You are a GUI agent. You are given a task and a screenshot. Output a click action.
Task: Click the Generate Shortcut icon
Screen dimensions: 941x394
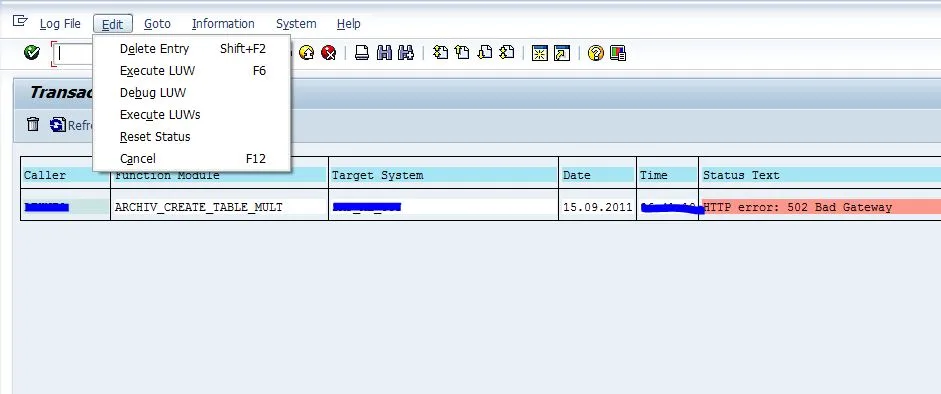562,53
